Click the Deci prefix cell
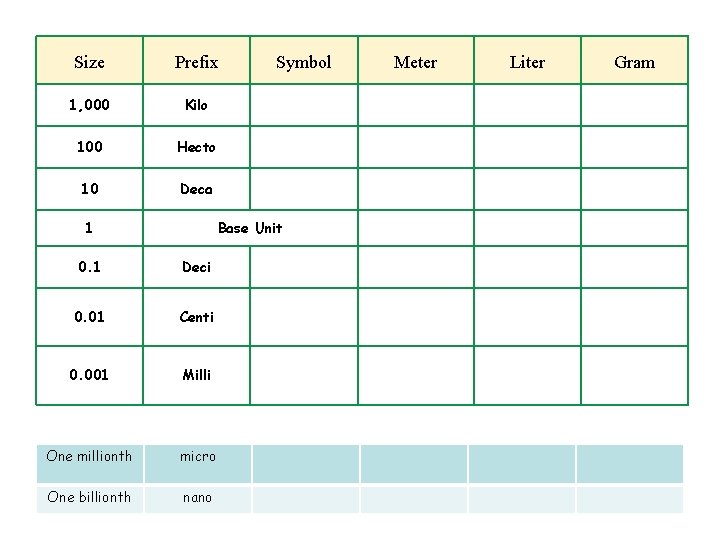The image size is (720, 540). pyautogui.click(x=197, y=267)
